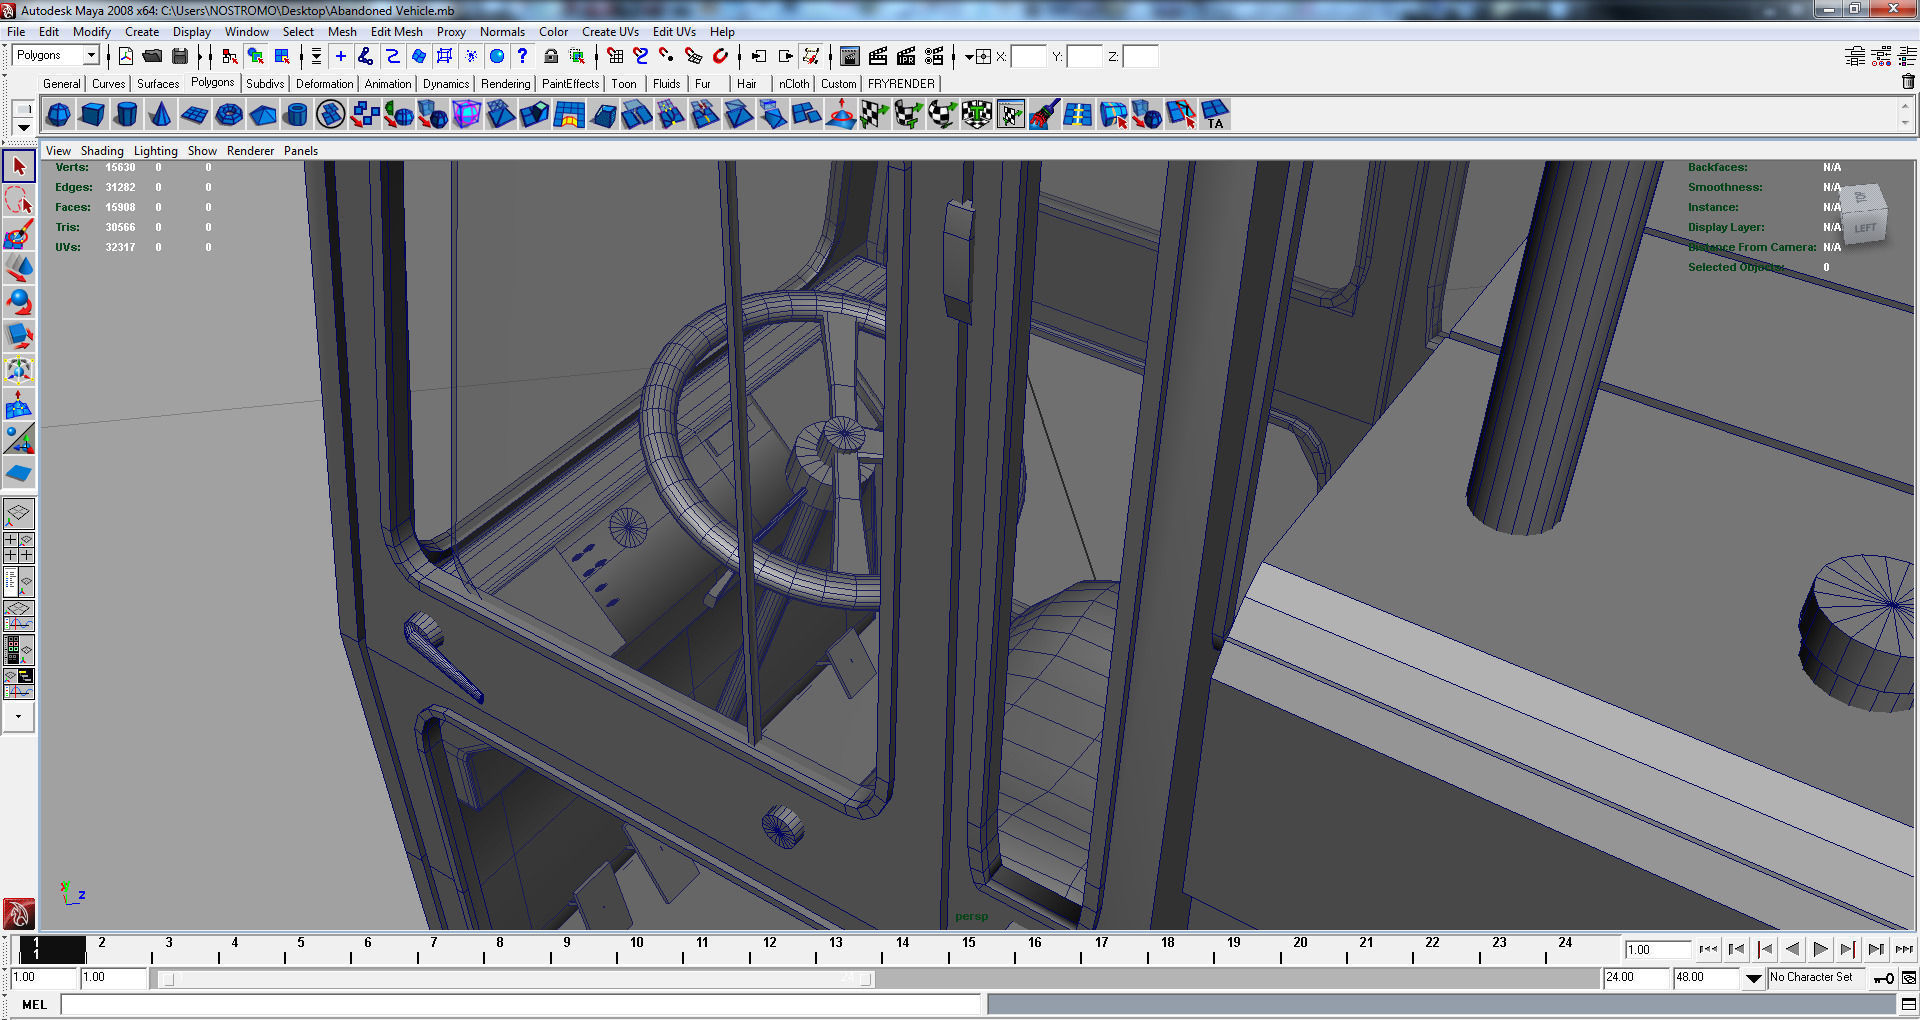Play the animation forwards
This screenshot has height=1020, width=1920.
[x=1820, y=950]
